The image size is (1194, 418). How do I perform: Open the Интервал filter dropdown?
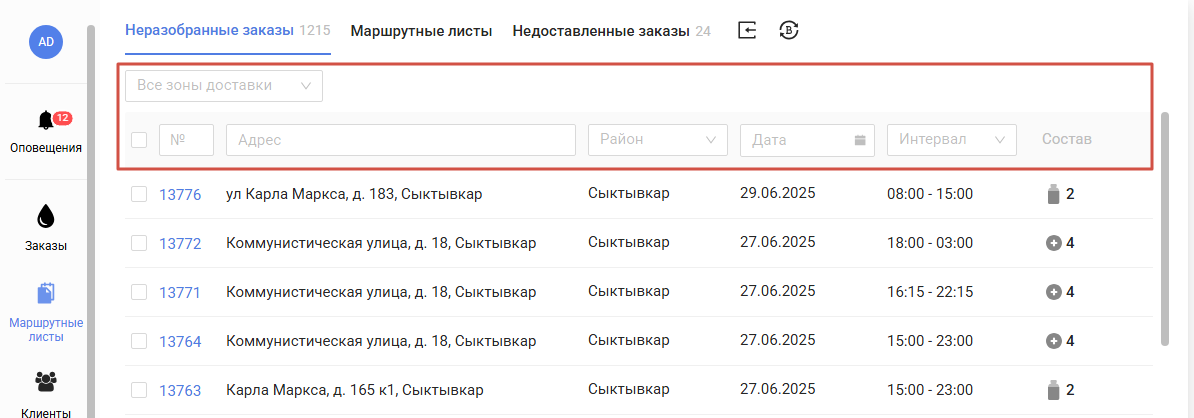[x=952, y=140]
